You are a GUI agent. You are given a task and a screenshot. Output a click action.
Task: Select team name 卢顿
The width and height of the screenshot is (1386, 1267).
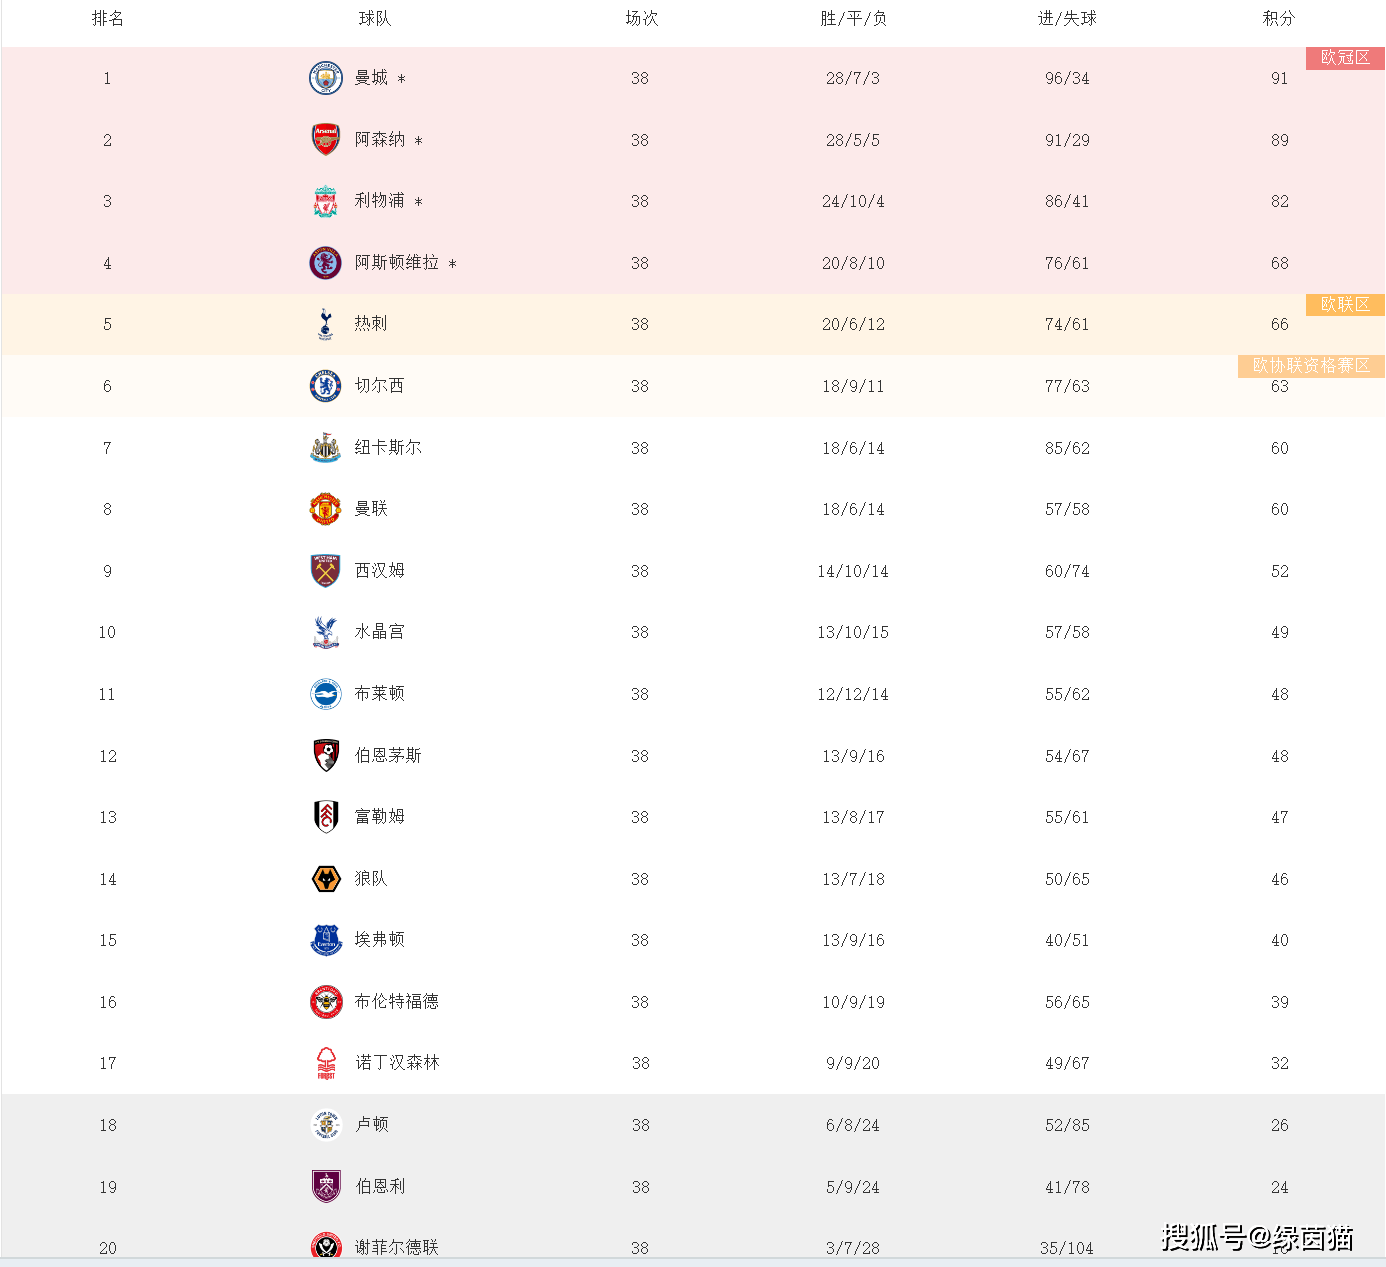372,1125
